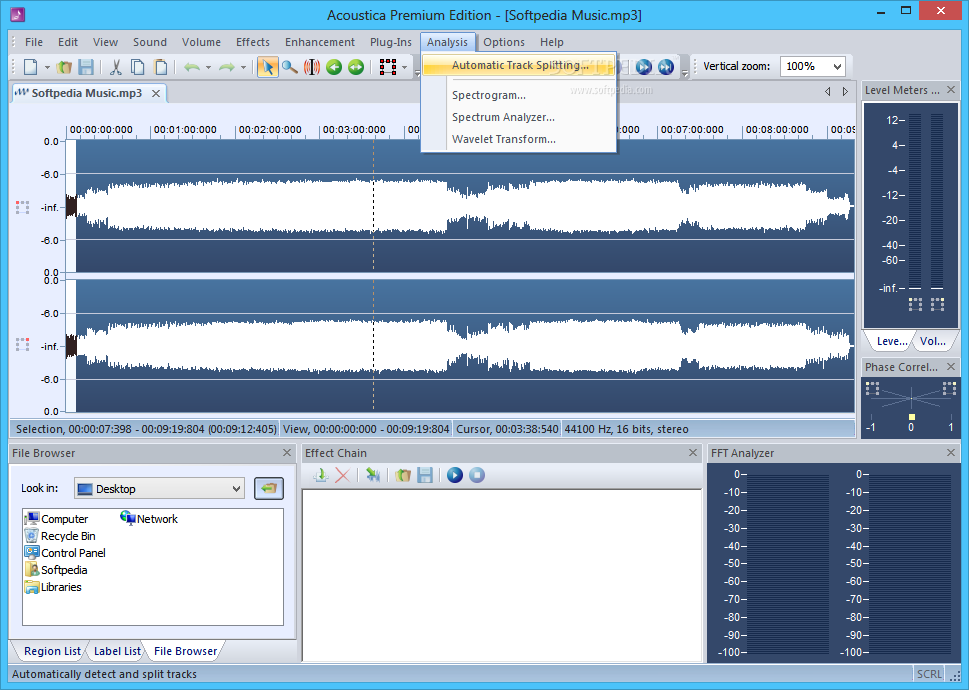Expand the Undo history dropdown arrow
This screenshot has height=690, width=969.
(208, 67)
